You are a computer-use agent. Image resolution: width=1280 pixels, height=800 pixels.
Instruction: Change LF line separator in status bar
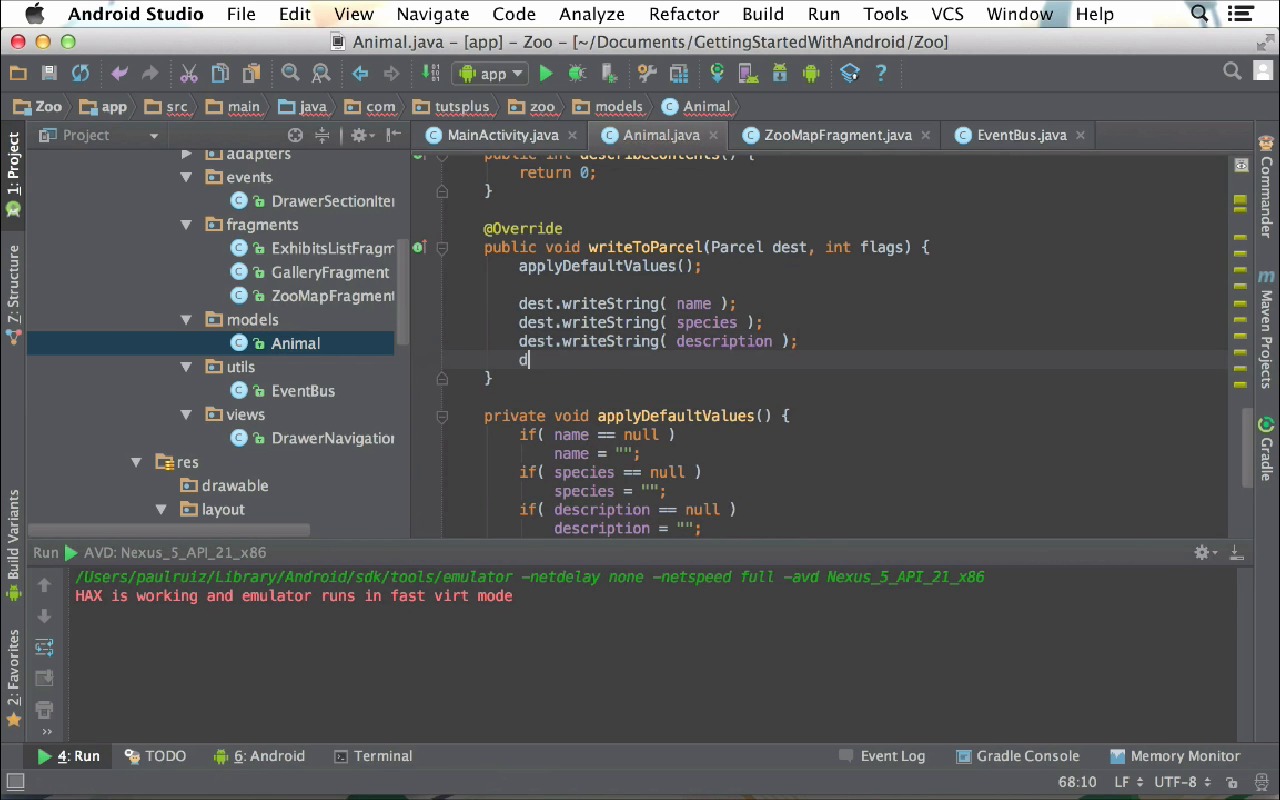[1128, 782]
